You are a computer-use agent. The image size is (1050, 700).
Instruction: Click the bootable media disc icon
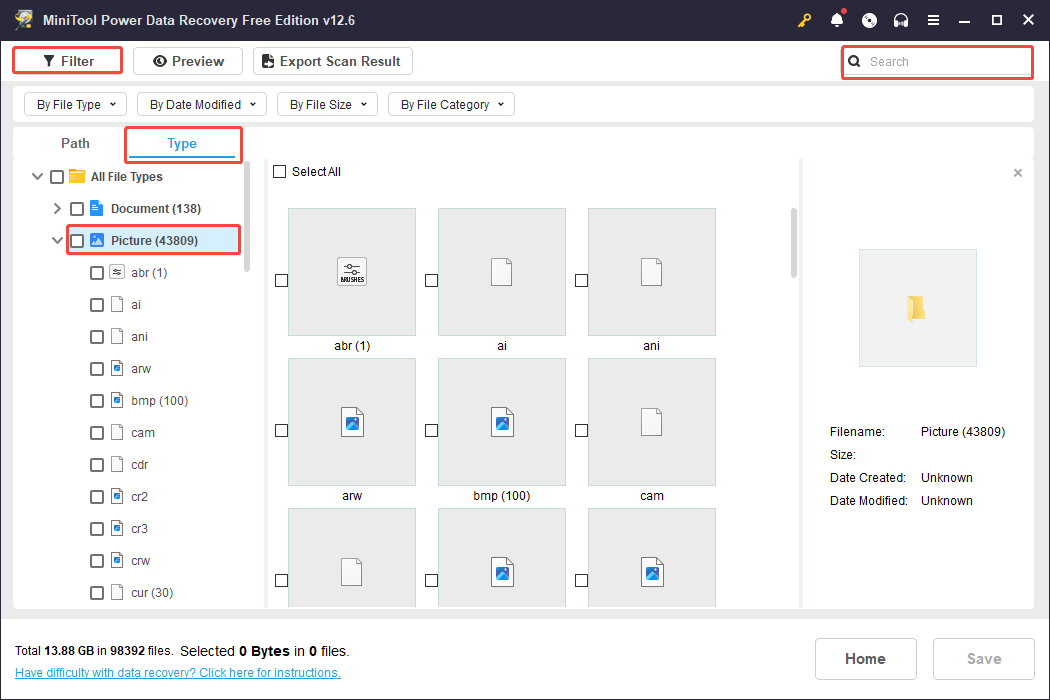(869, 19)
